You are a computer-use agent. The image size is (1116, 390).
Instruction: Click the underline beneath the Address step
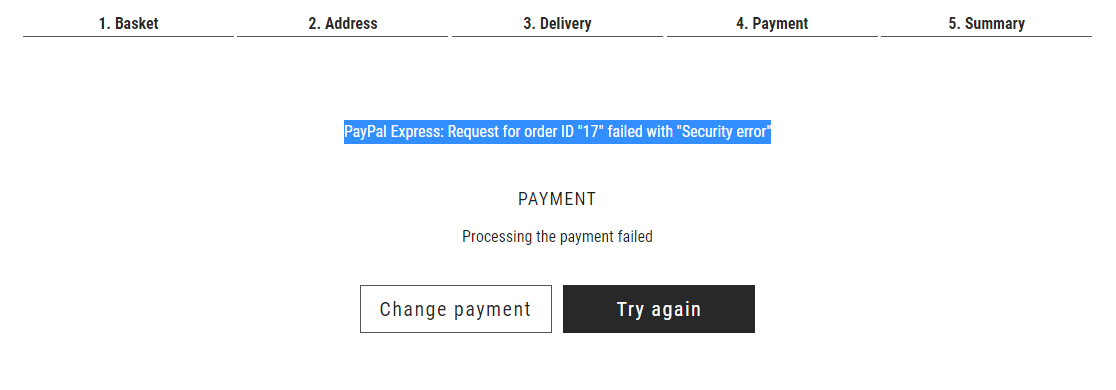click(342, 36)
